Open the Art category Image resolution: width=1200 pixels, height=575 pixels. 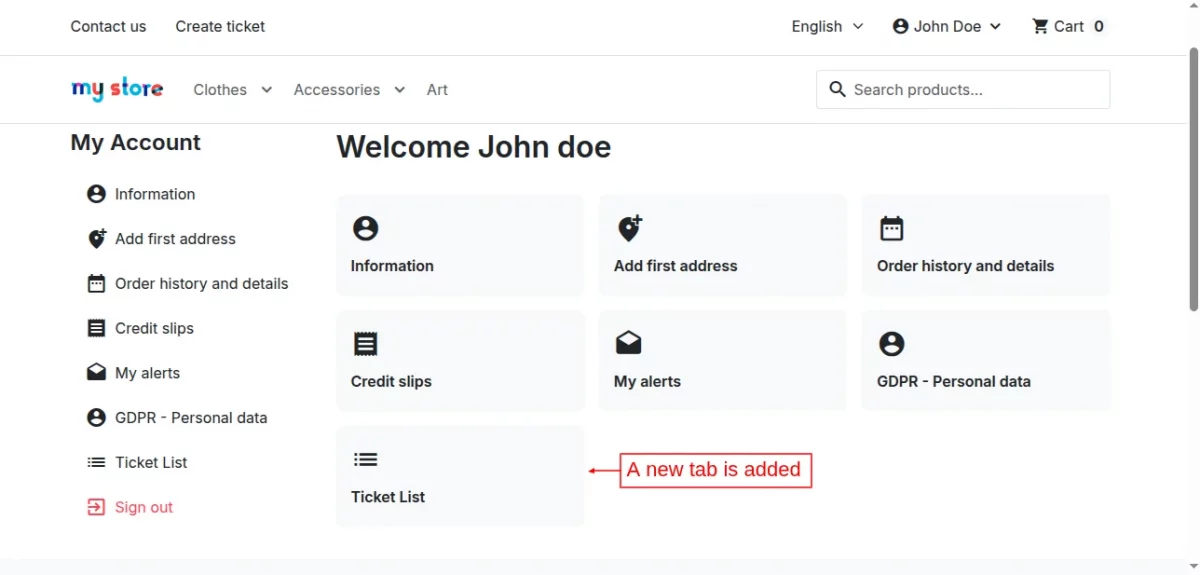437,90
